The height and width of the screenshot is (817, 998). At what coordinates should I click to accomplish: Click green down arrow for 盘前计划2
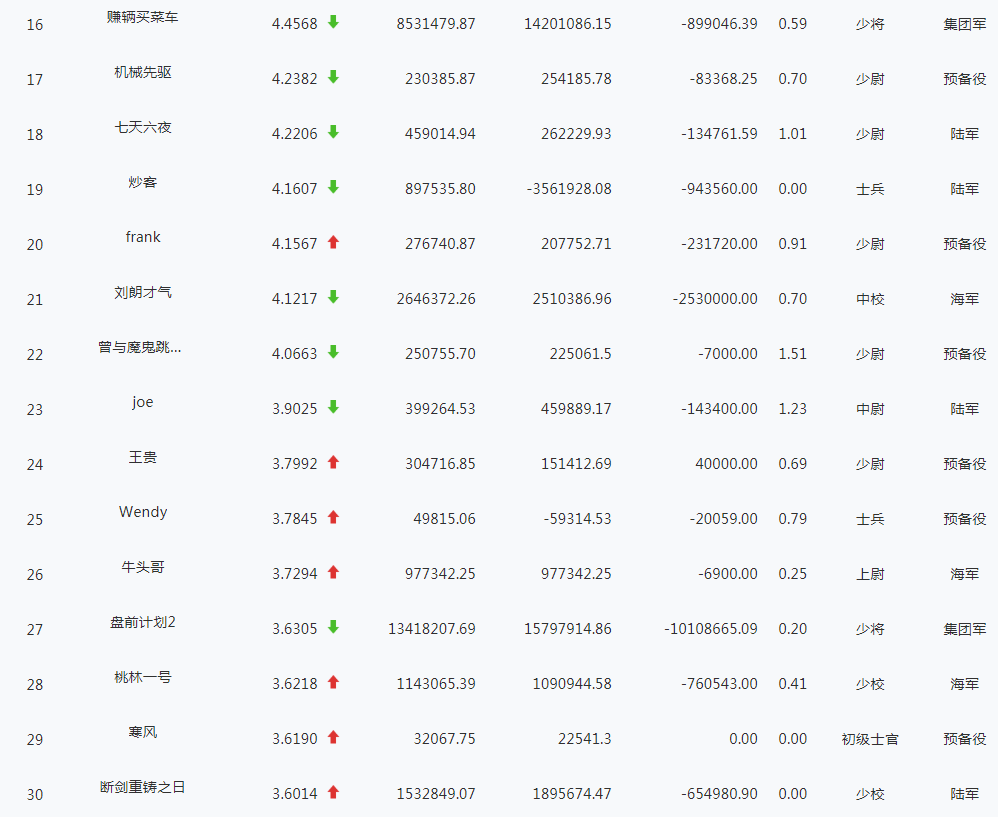[x=333, y=627]
